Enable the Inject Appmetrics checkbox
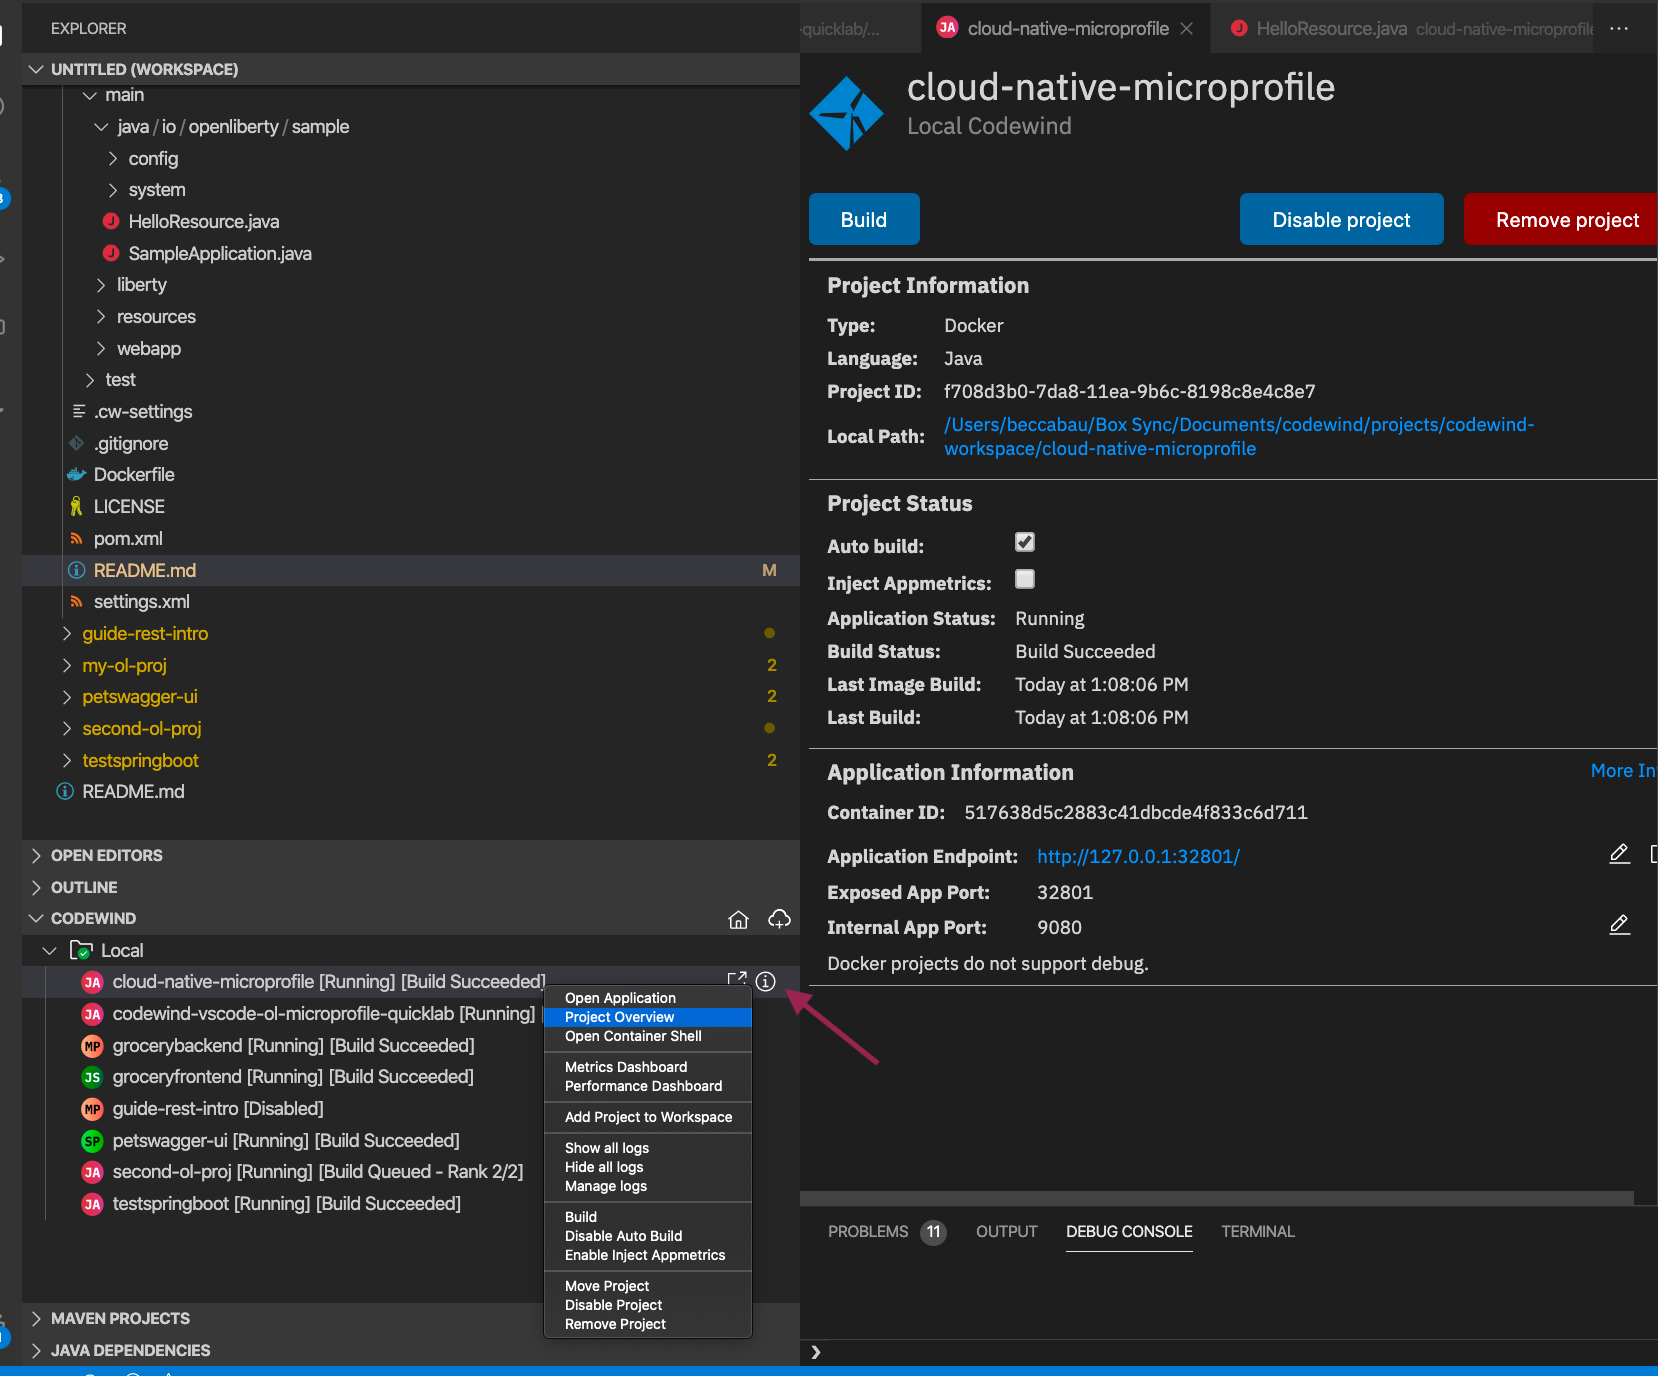 click(1025, 579)
